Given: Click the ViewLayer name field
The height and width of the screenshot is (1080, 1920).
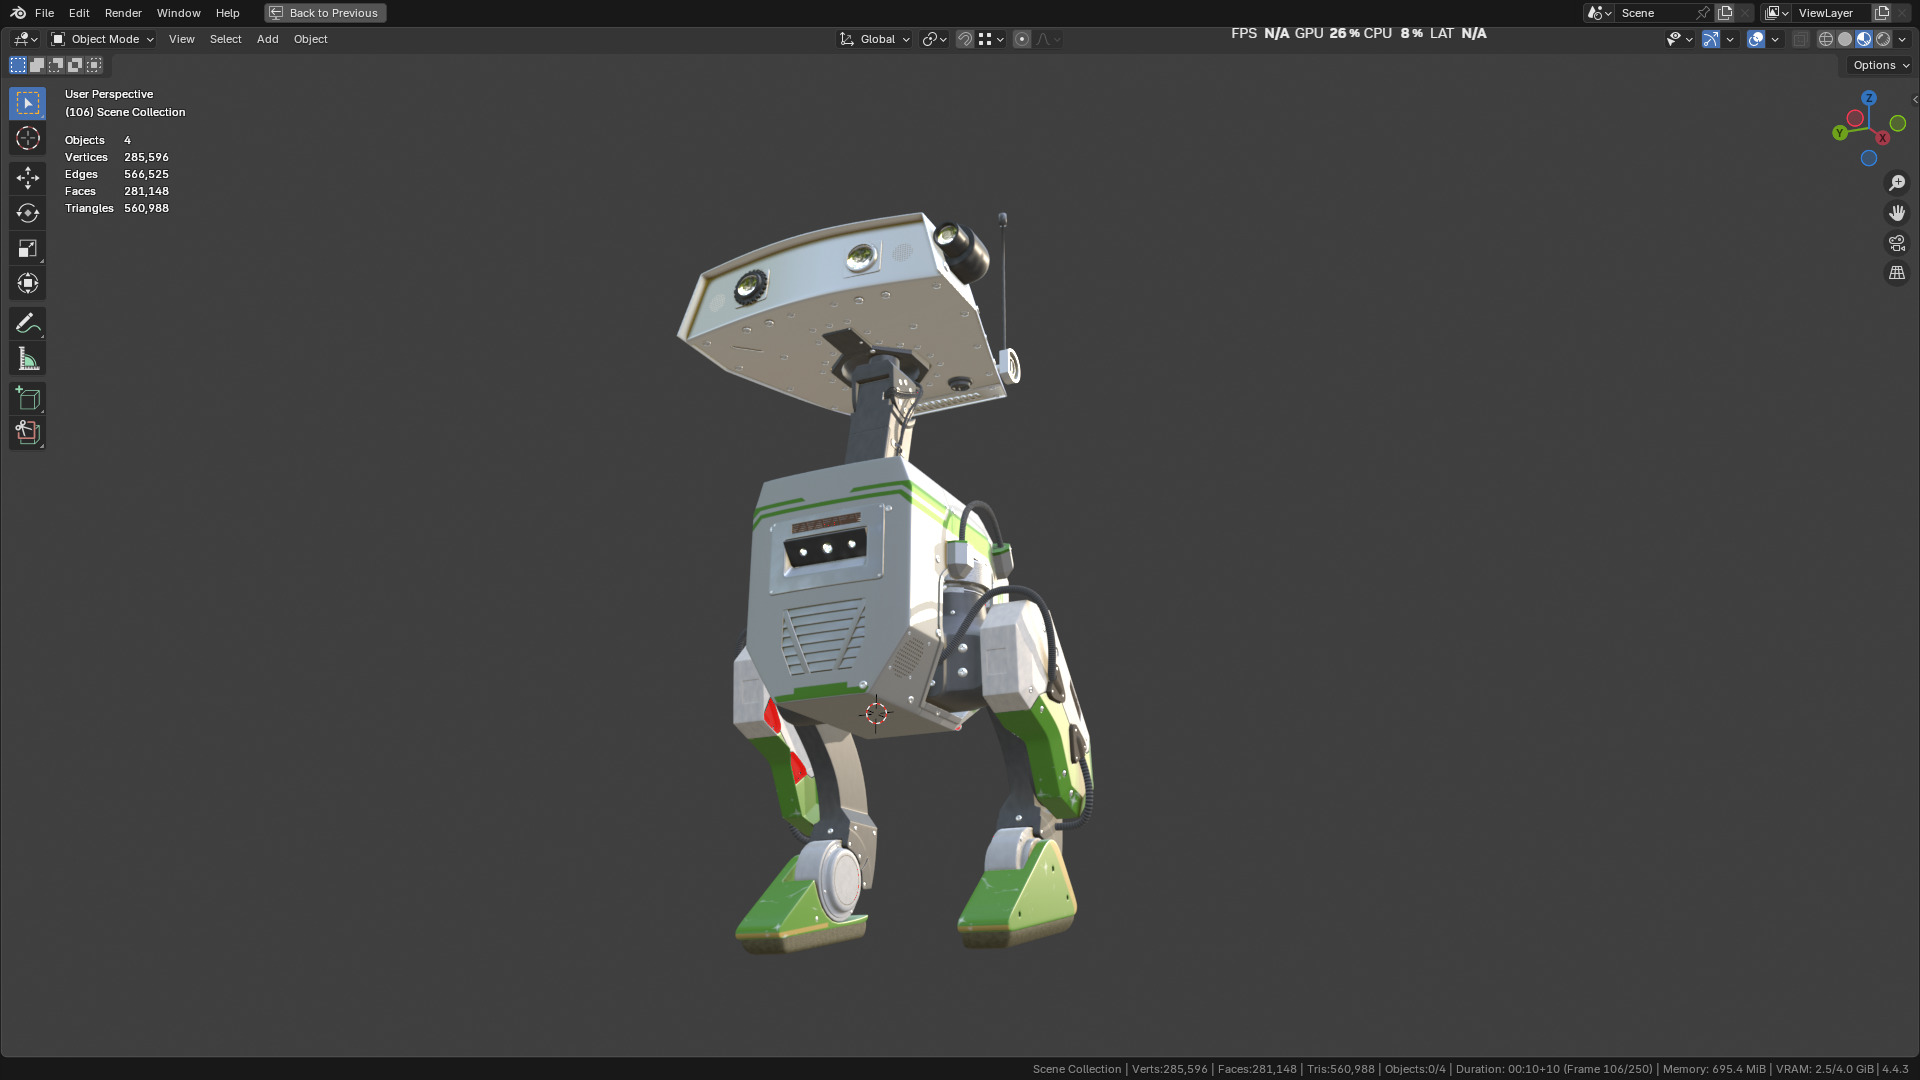Looking at the screenshot, I should click(x=1832, y=13).
